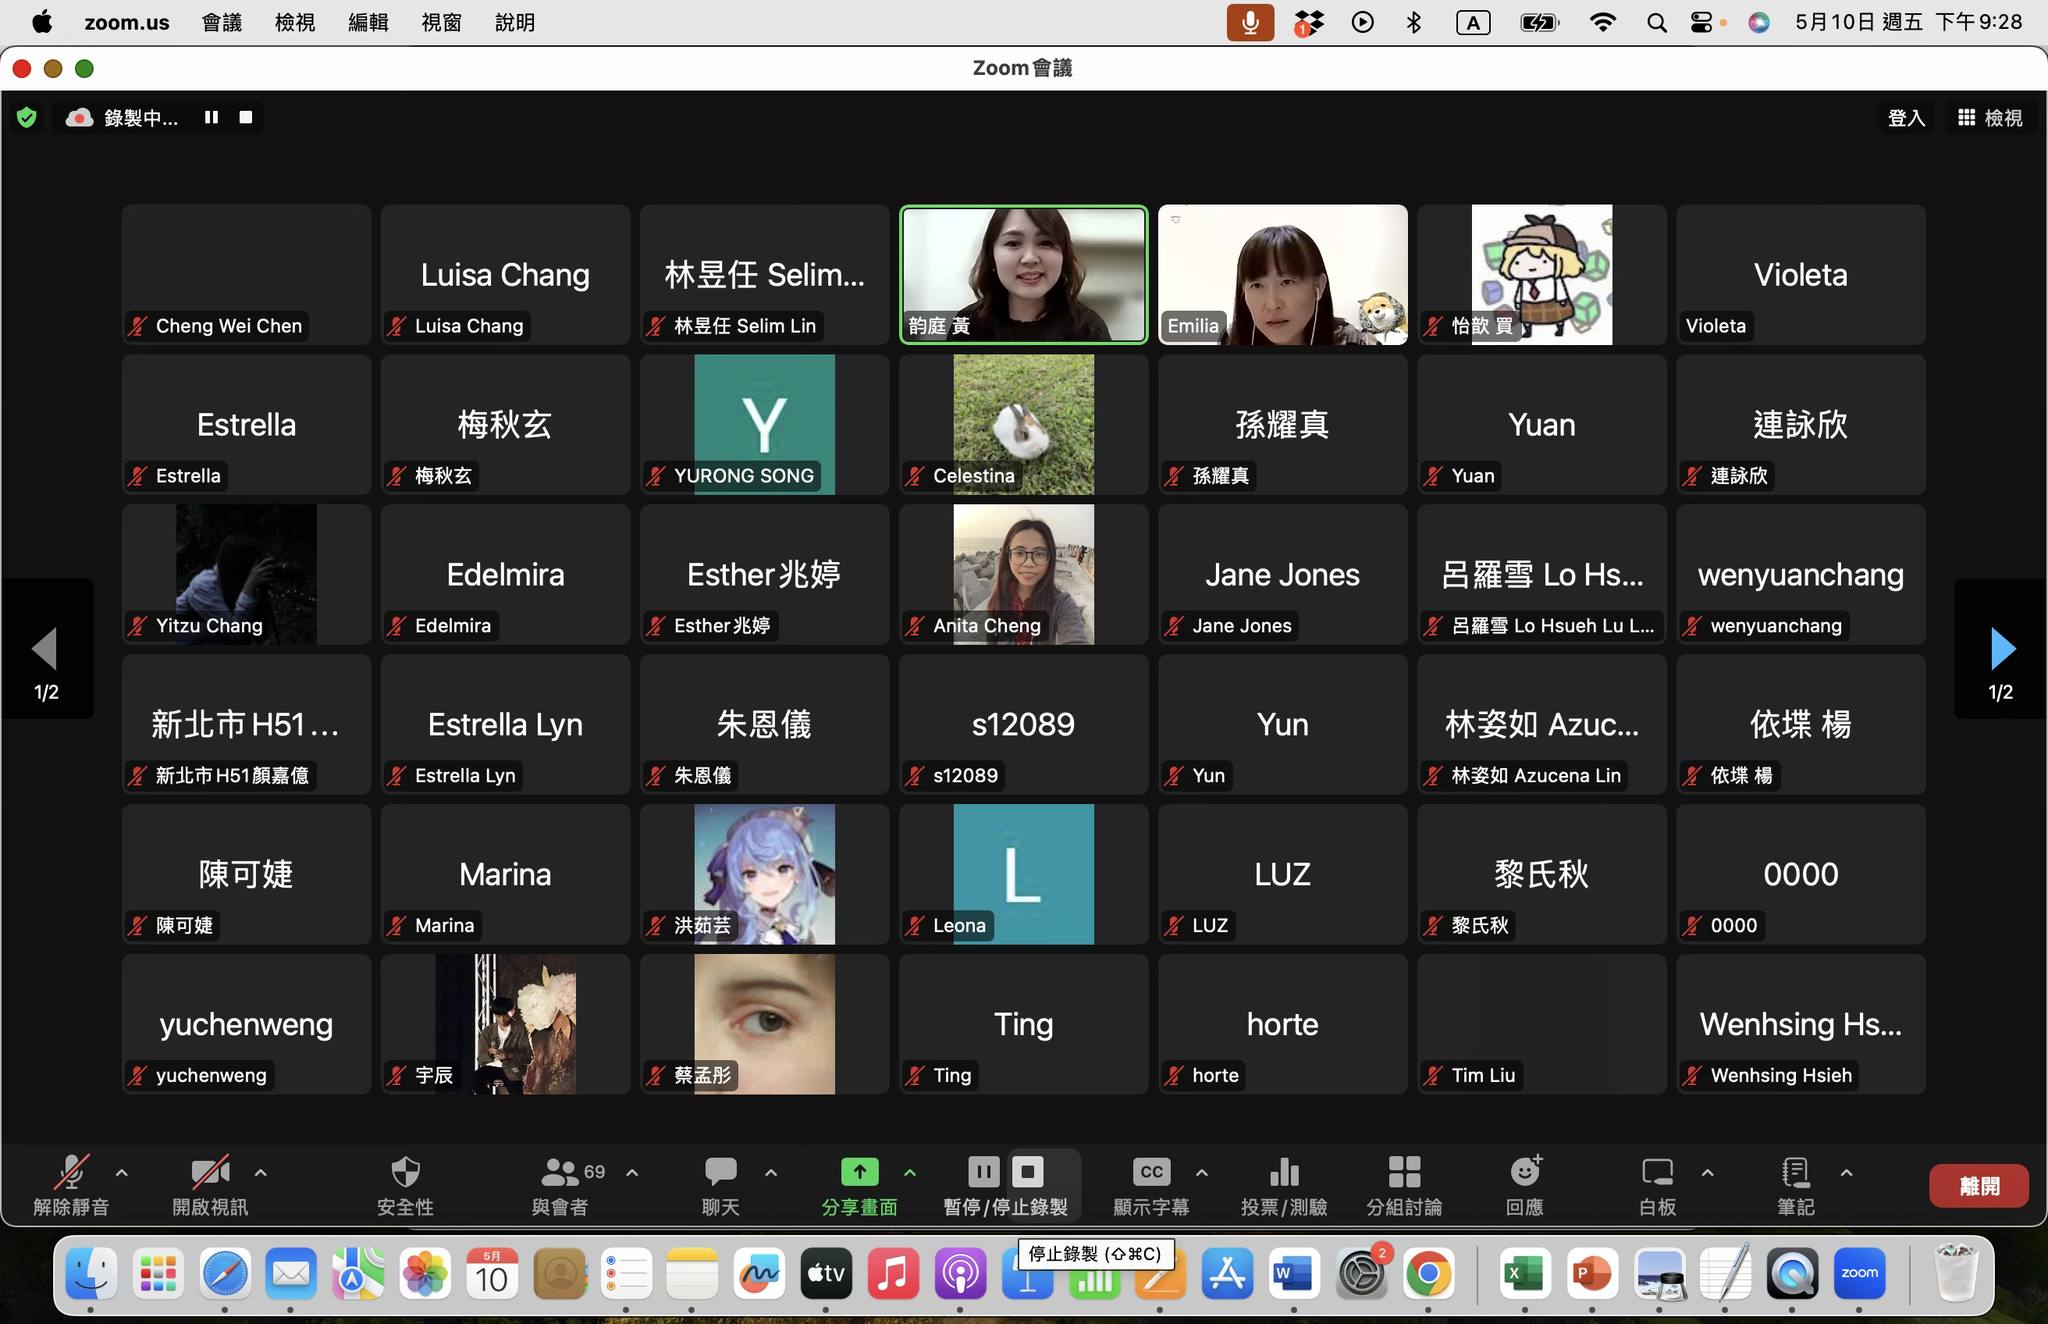Pause recording in the bottom toolbar
Screen dimensions: 2048x1324
pos(983,1171)
